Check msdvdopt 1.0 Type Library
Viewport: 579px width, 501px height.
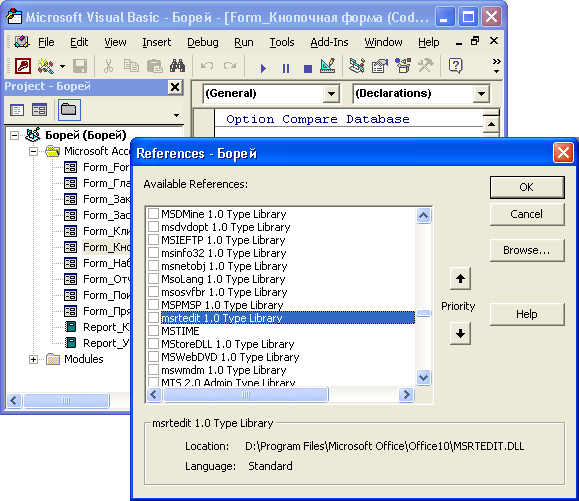click(x=153, y=227)
